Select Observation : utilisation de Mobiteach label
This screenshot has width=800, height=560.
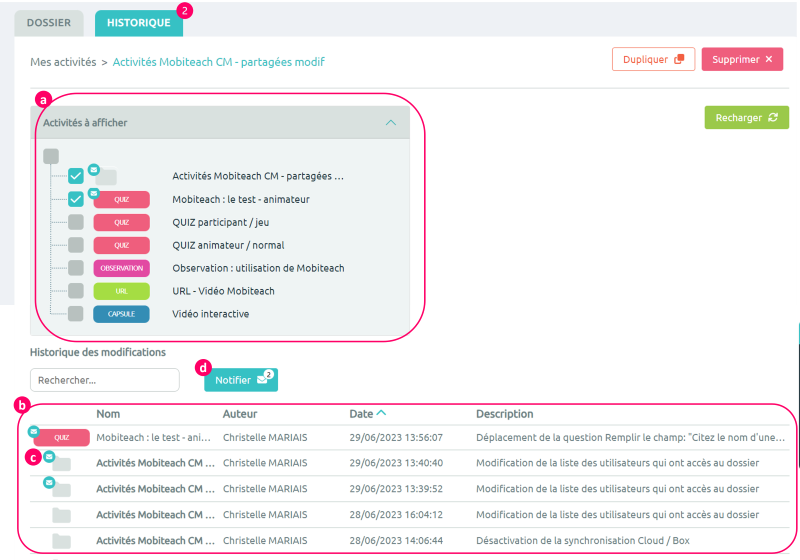(x=258, y=268)
